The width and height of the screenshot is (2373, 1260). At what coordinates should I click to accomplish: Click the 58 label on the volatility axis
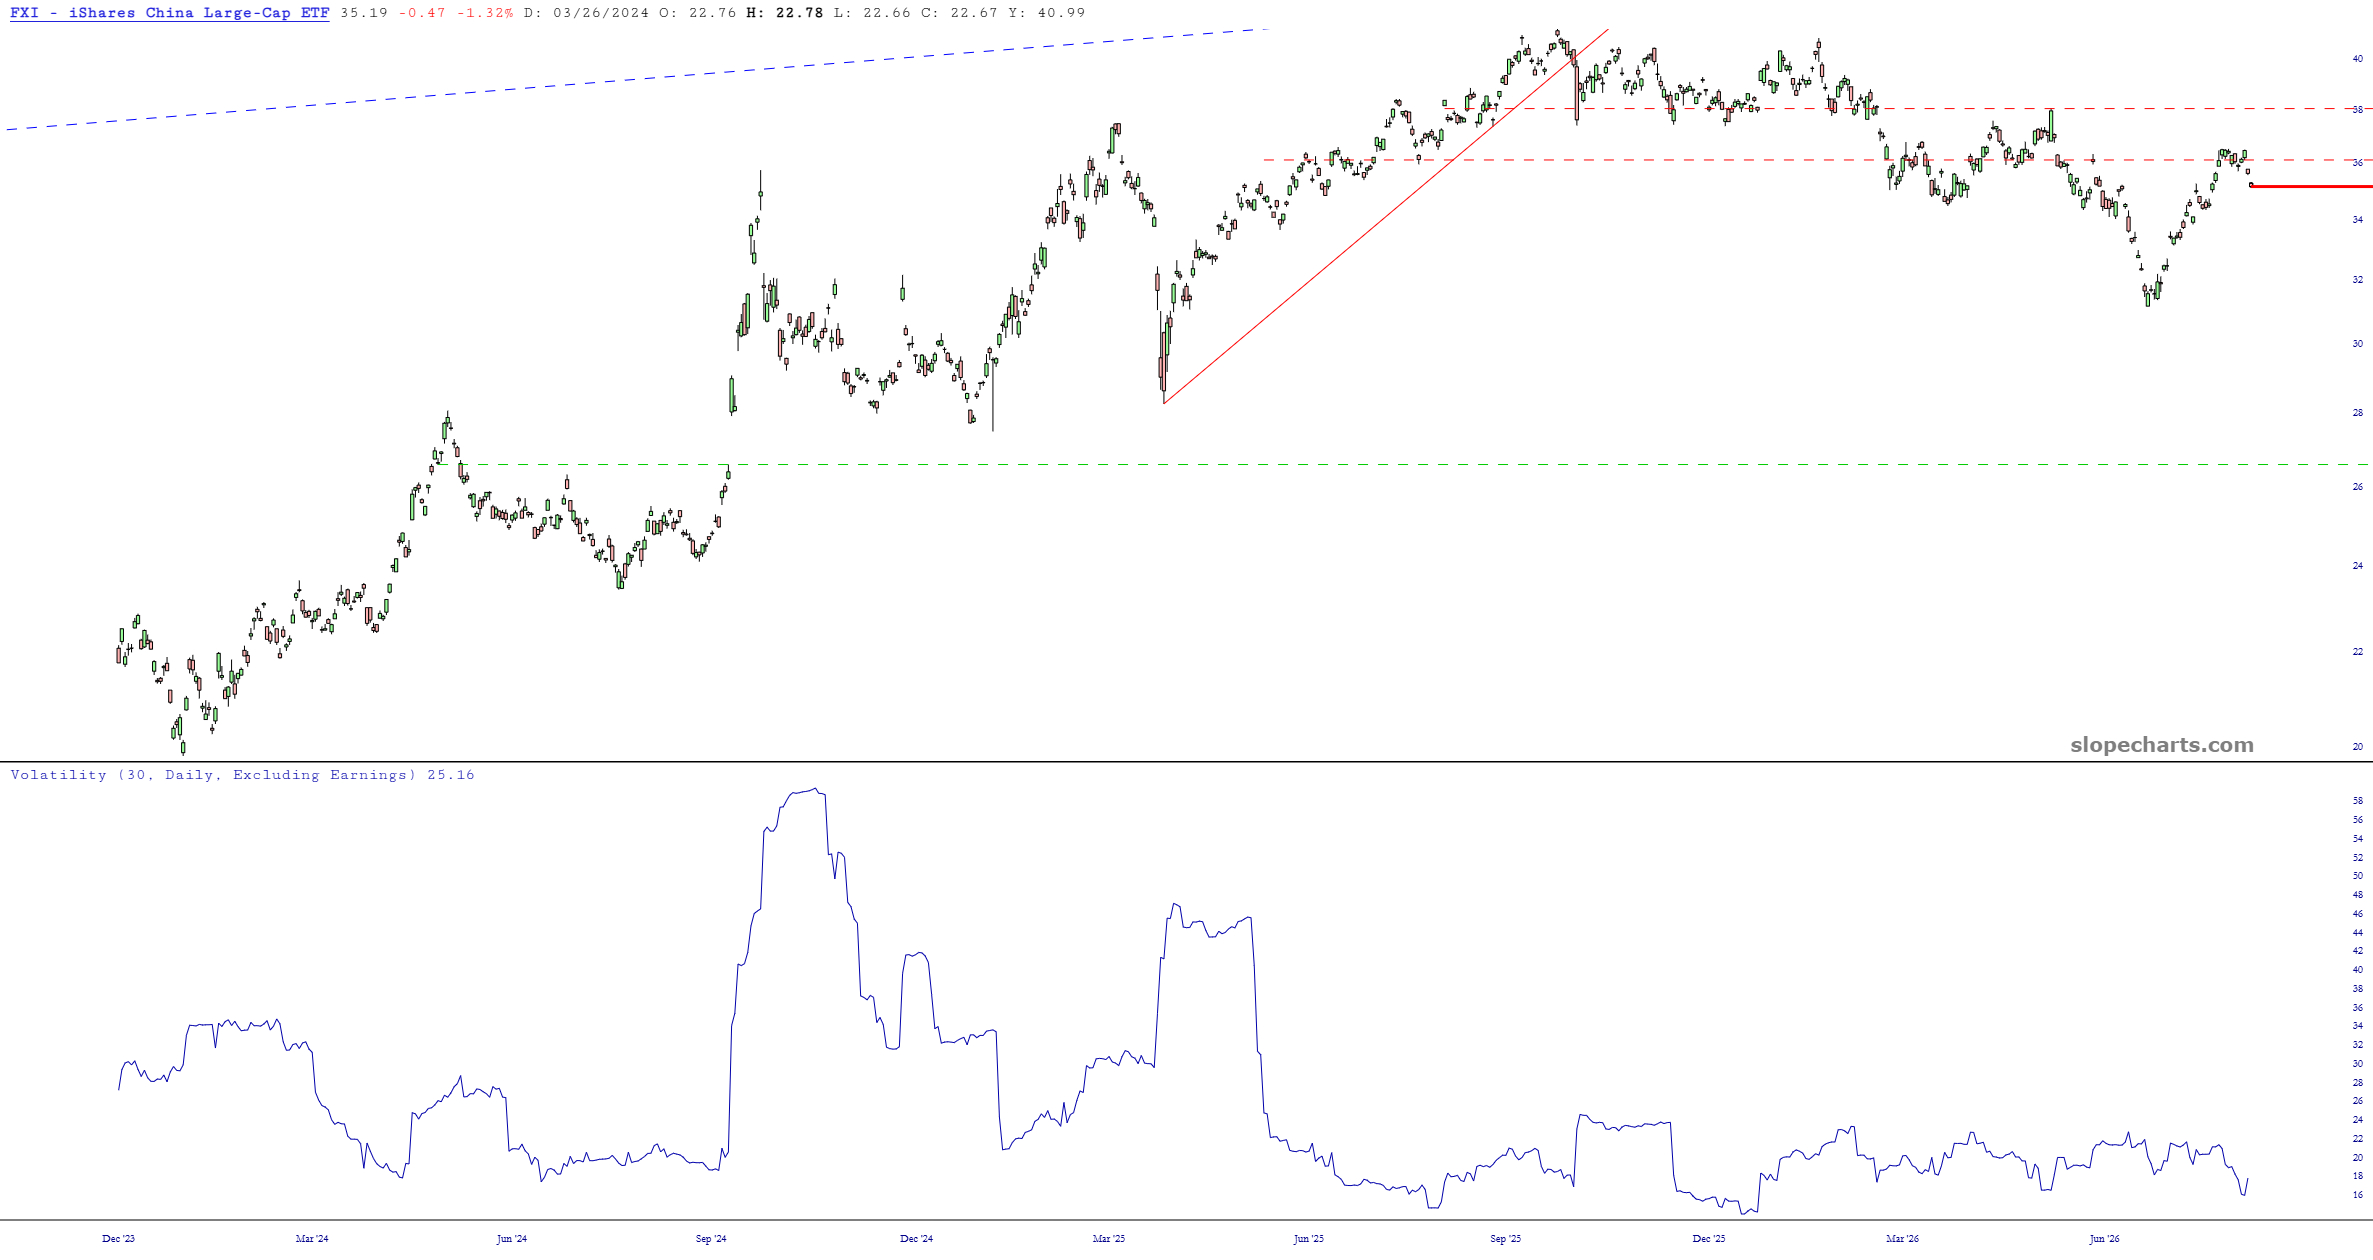tap(2357, 801)
